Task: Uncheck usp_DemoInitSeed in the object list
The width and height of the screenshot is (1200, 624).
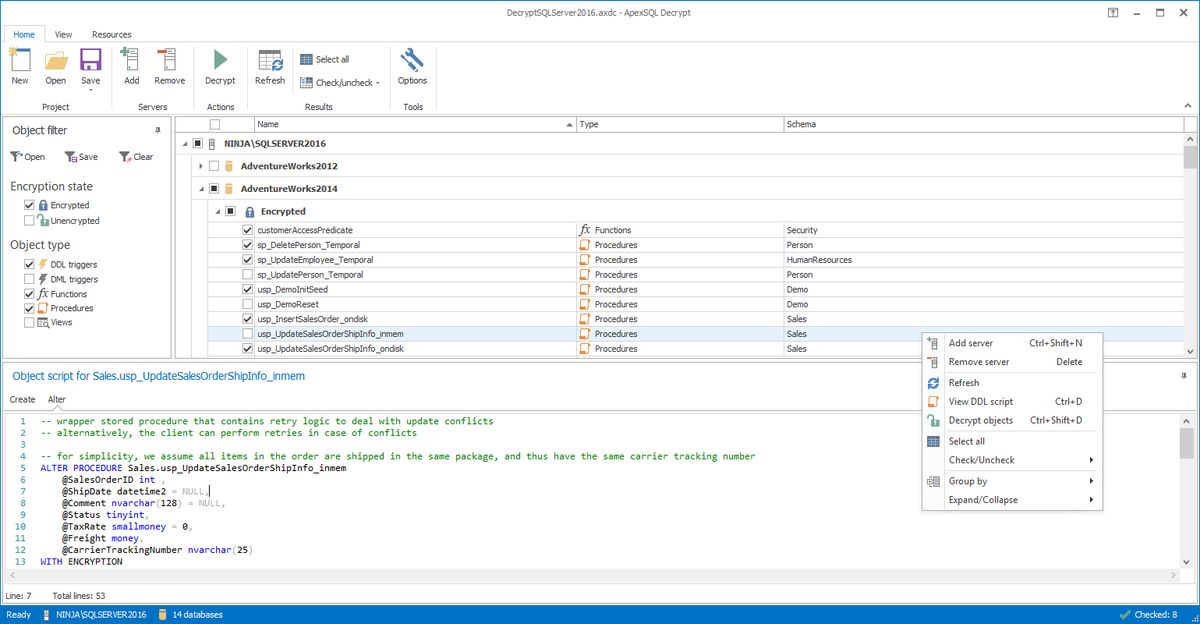Action: pyautogui.click(x=246, y=289)
